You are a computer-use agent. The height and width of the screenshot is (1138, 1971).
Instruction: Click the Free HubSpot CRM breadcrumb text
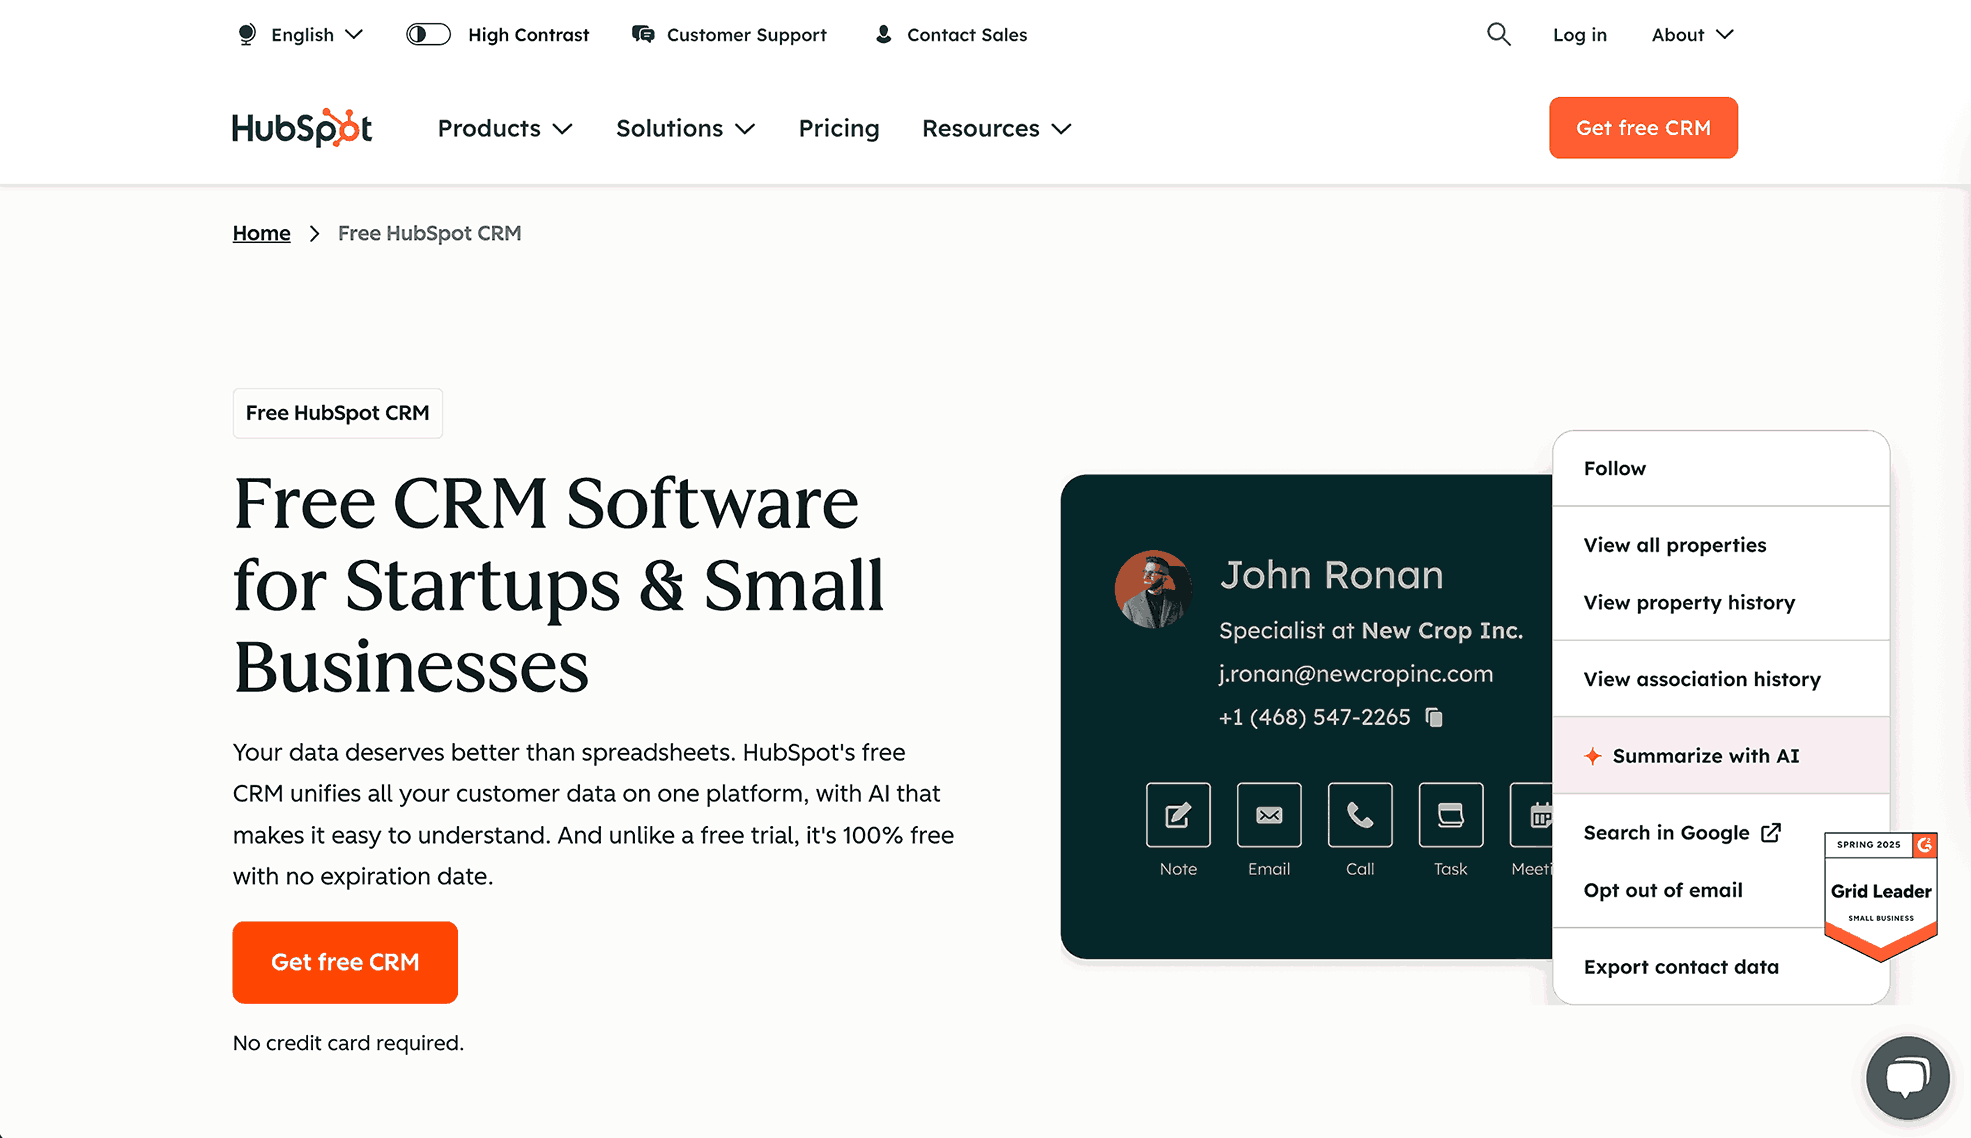[429, 233]
